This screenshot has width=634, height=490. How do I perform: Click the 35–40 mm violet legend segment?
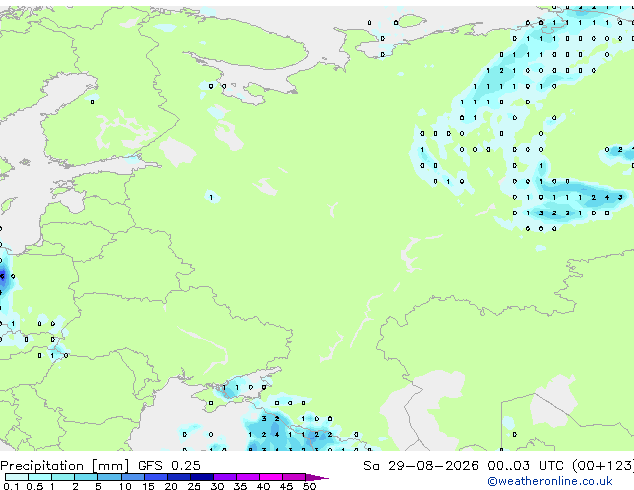click(x=247, y=477)
